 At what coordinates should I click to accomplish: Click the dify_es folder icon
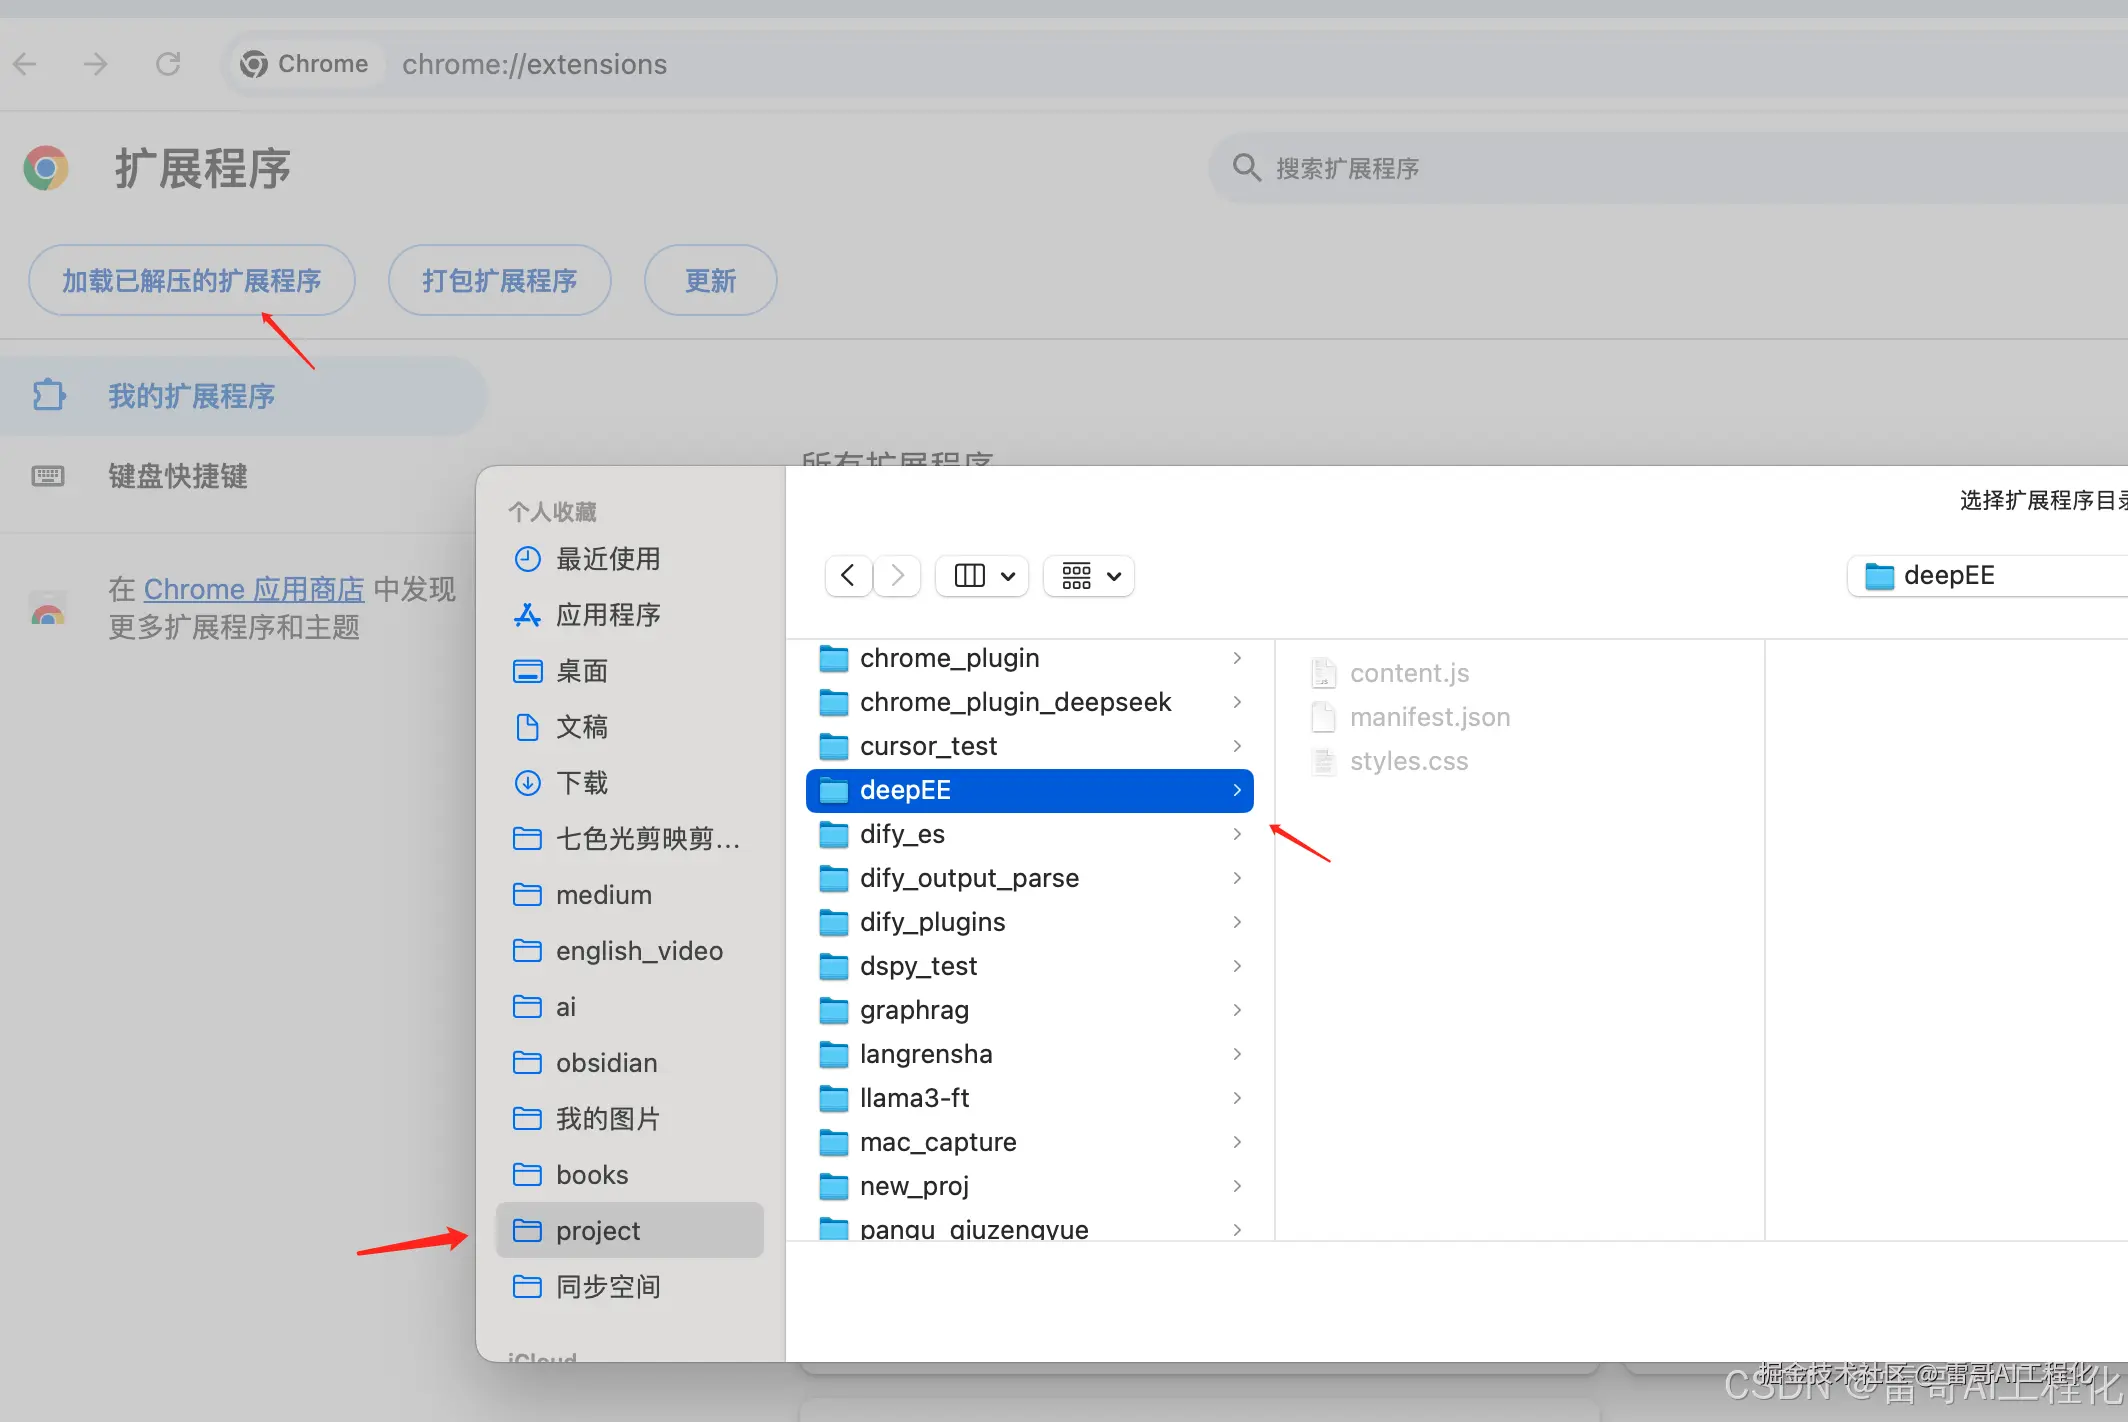point(834,834)
